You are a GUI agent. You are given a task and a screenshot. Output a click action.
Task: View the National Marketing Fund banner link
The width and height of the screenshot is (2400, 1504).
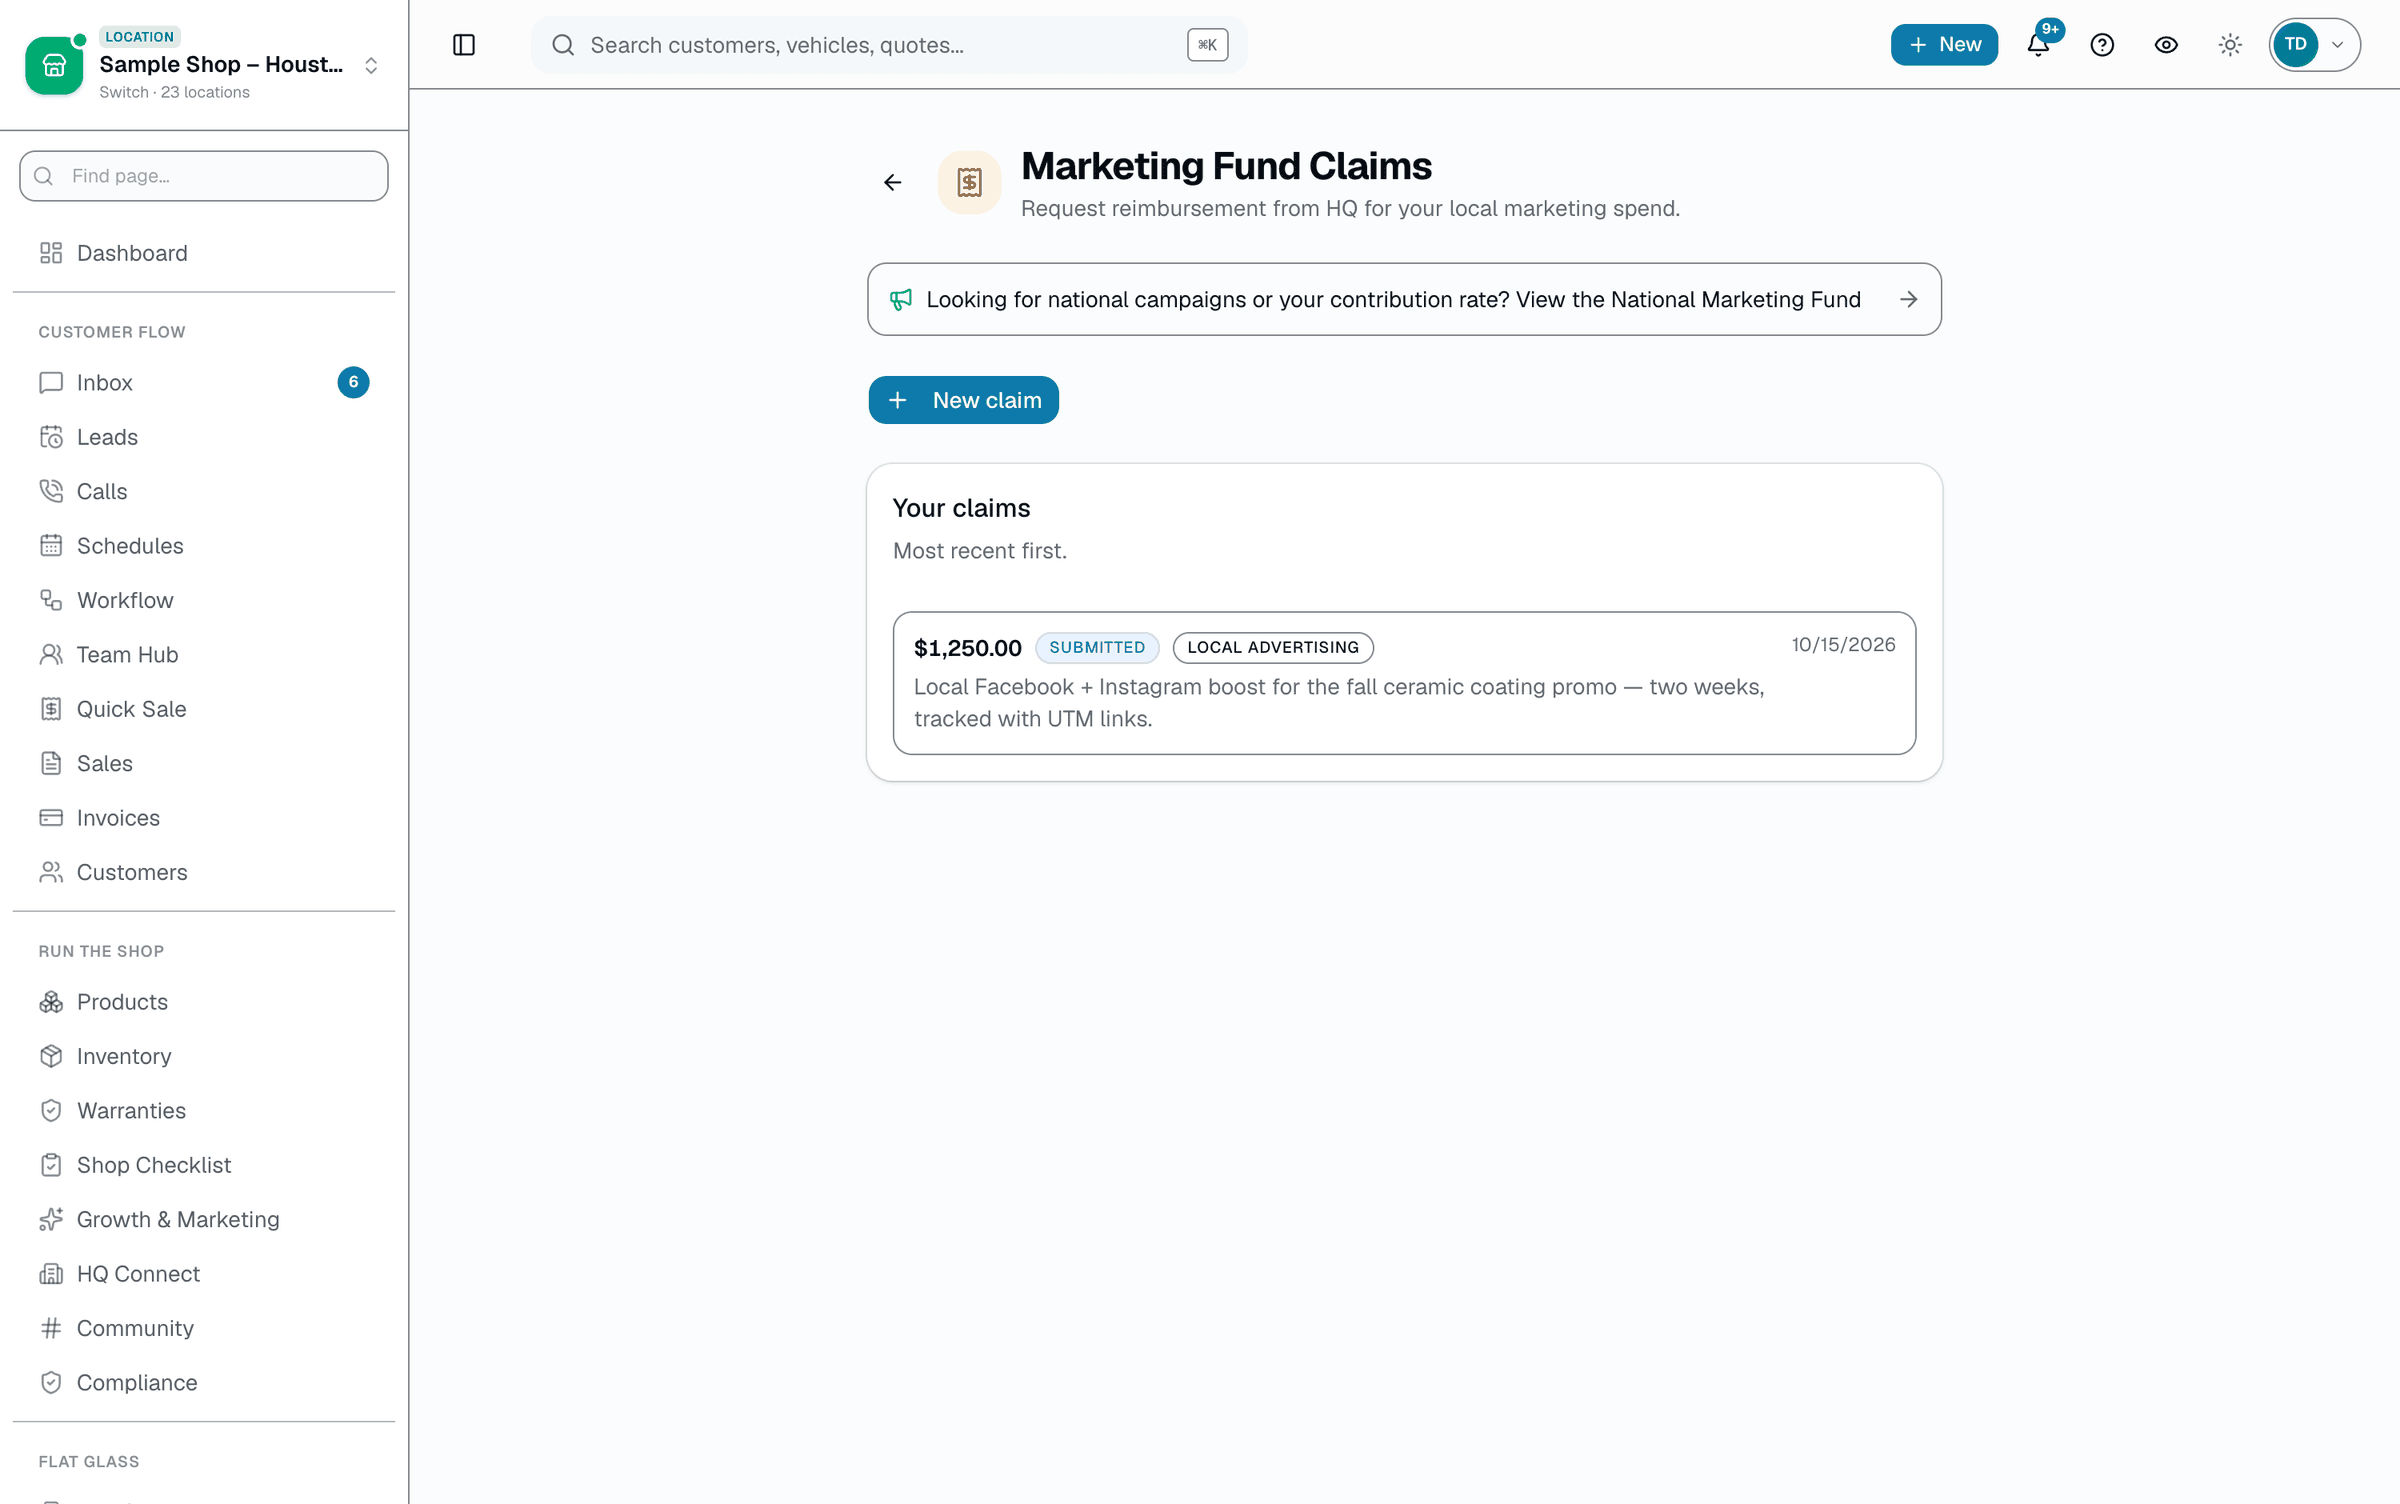(x=1404, y=299)
